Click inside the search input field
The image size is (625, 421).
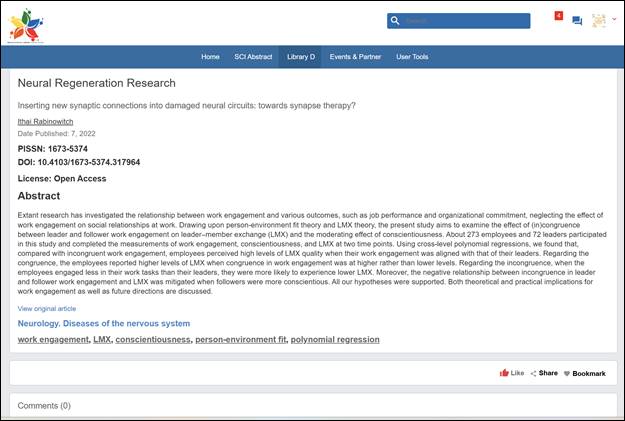[465, 21]
